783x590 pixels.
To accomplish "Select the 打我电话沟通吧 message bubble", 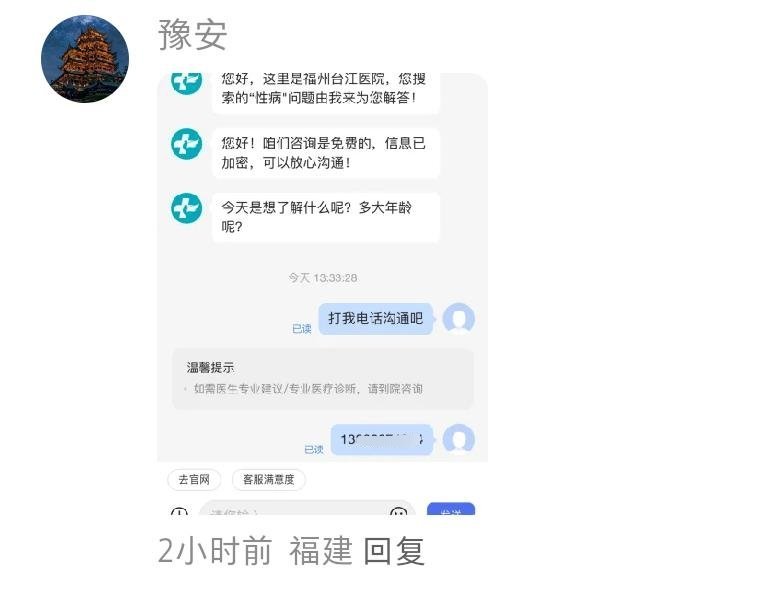I will 376,318.
